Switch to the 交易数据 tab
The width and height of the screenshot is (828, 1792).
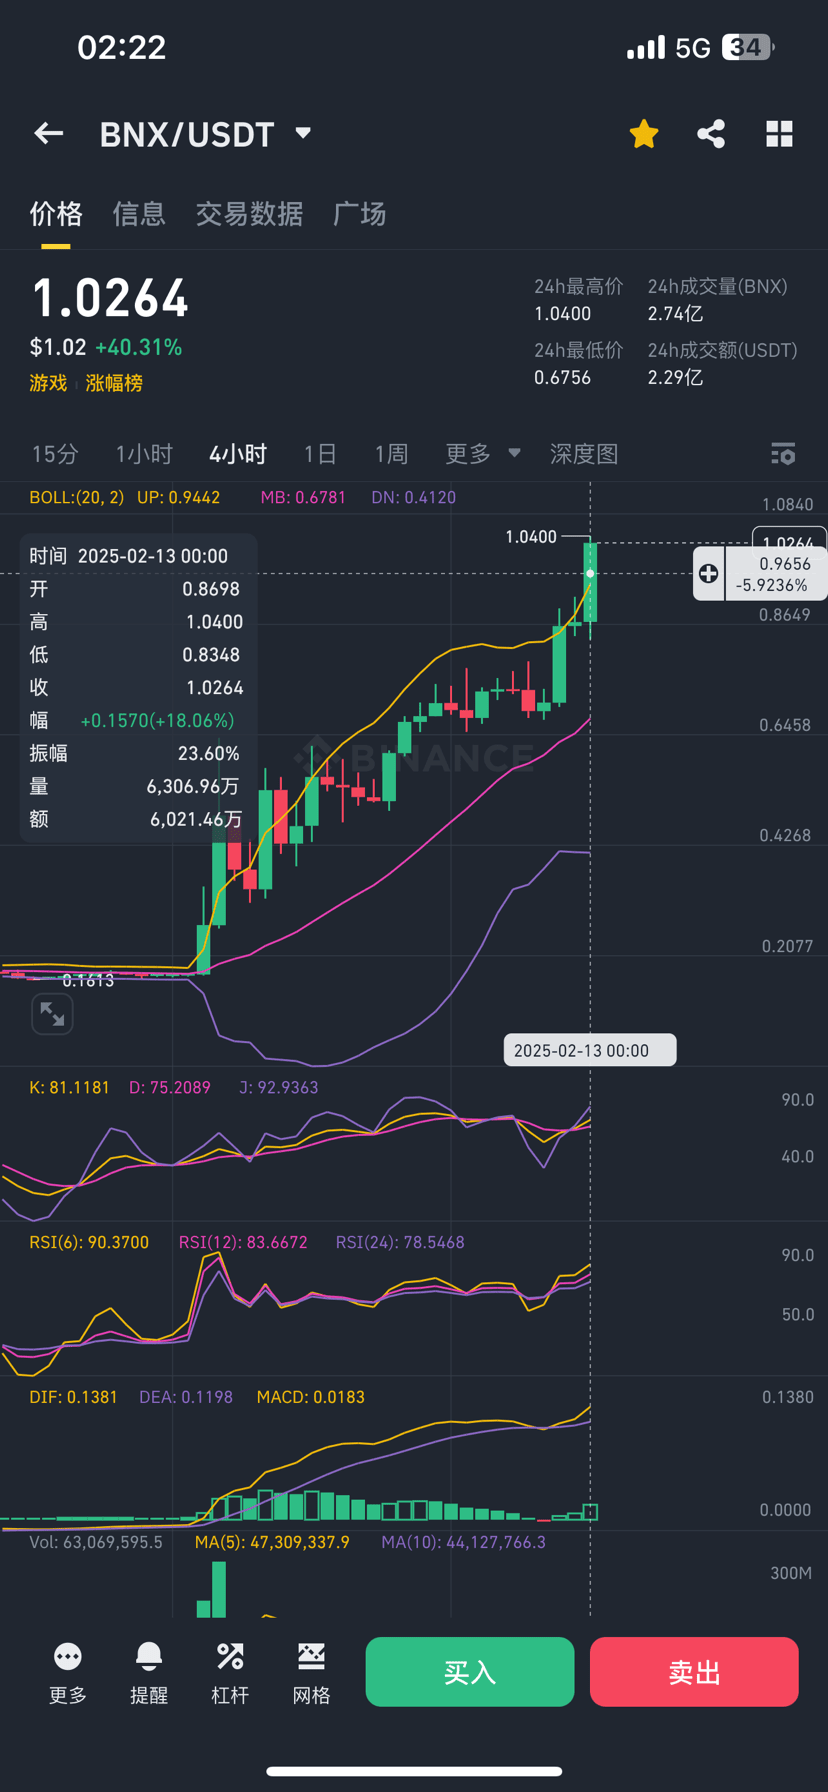point(249,213)
